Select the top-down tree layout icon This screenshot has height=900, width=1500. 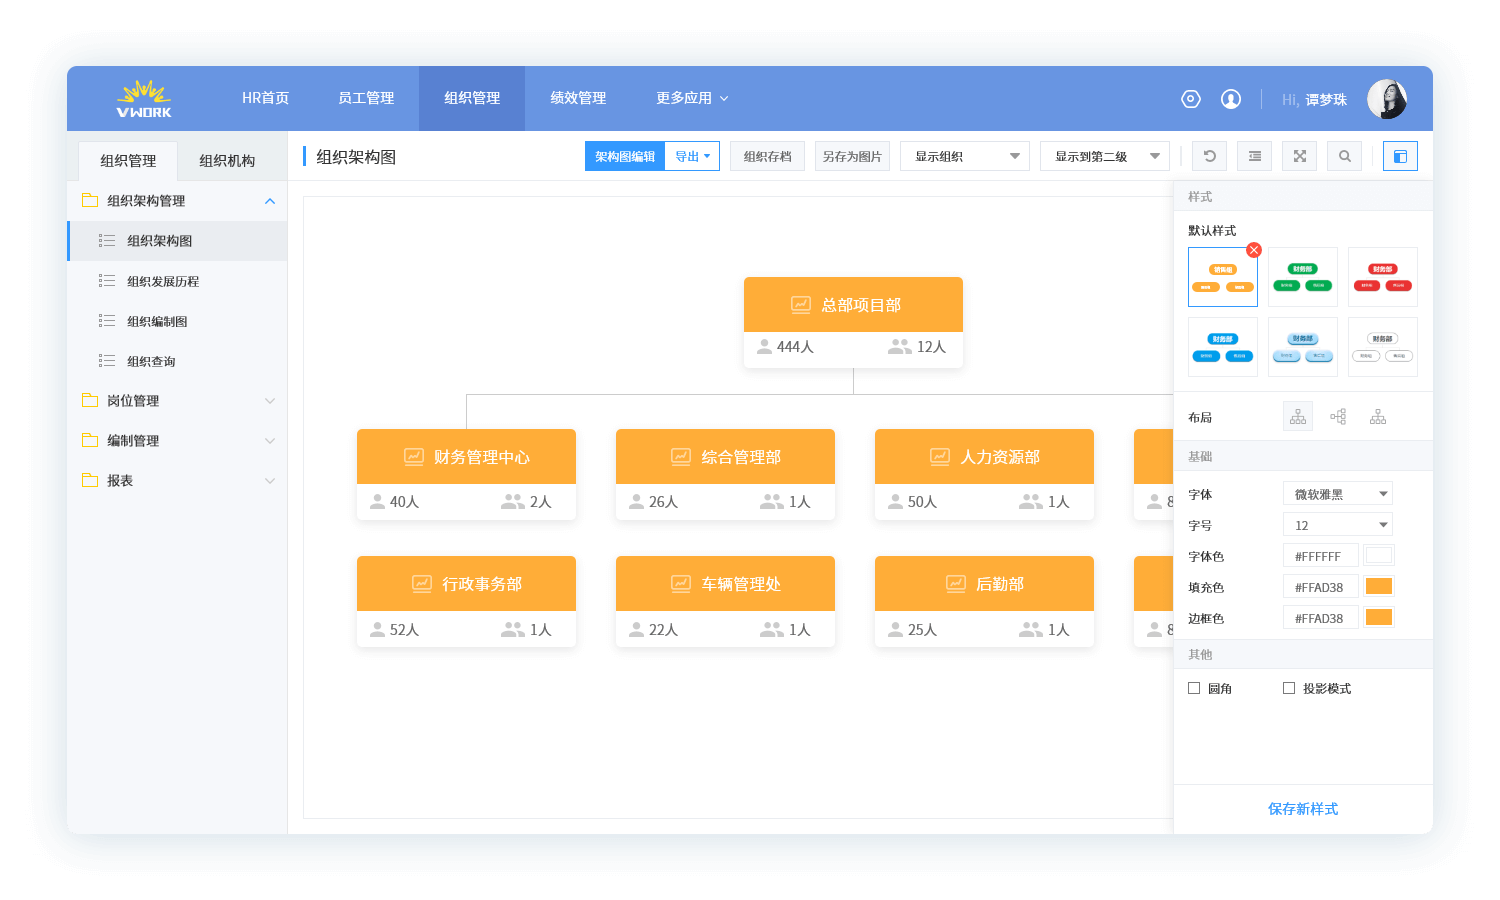point(1298,417)
